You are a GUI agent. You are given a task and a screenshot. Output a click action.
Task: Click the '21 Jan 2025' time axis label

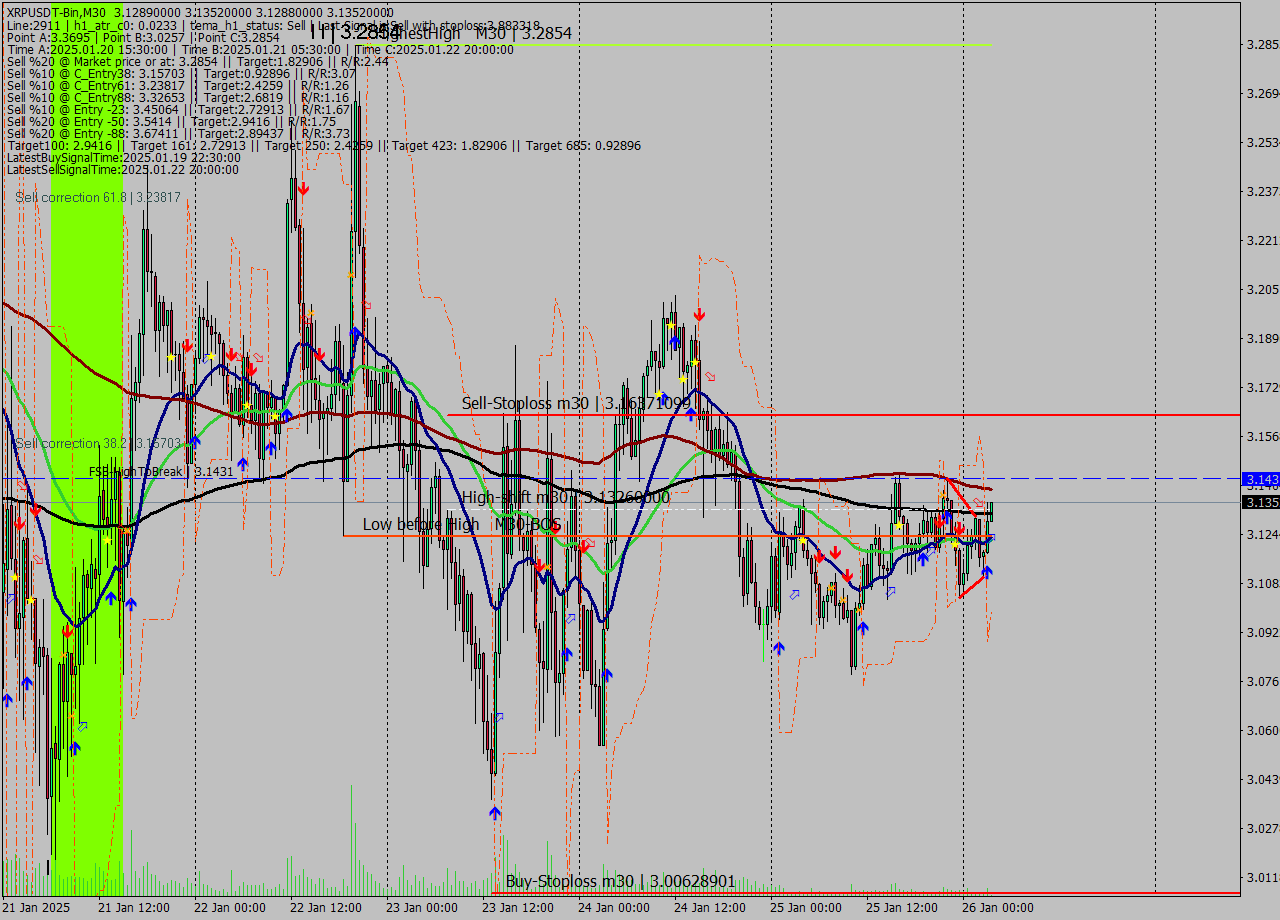(x=36, y=908)
